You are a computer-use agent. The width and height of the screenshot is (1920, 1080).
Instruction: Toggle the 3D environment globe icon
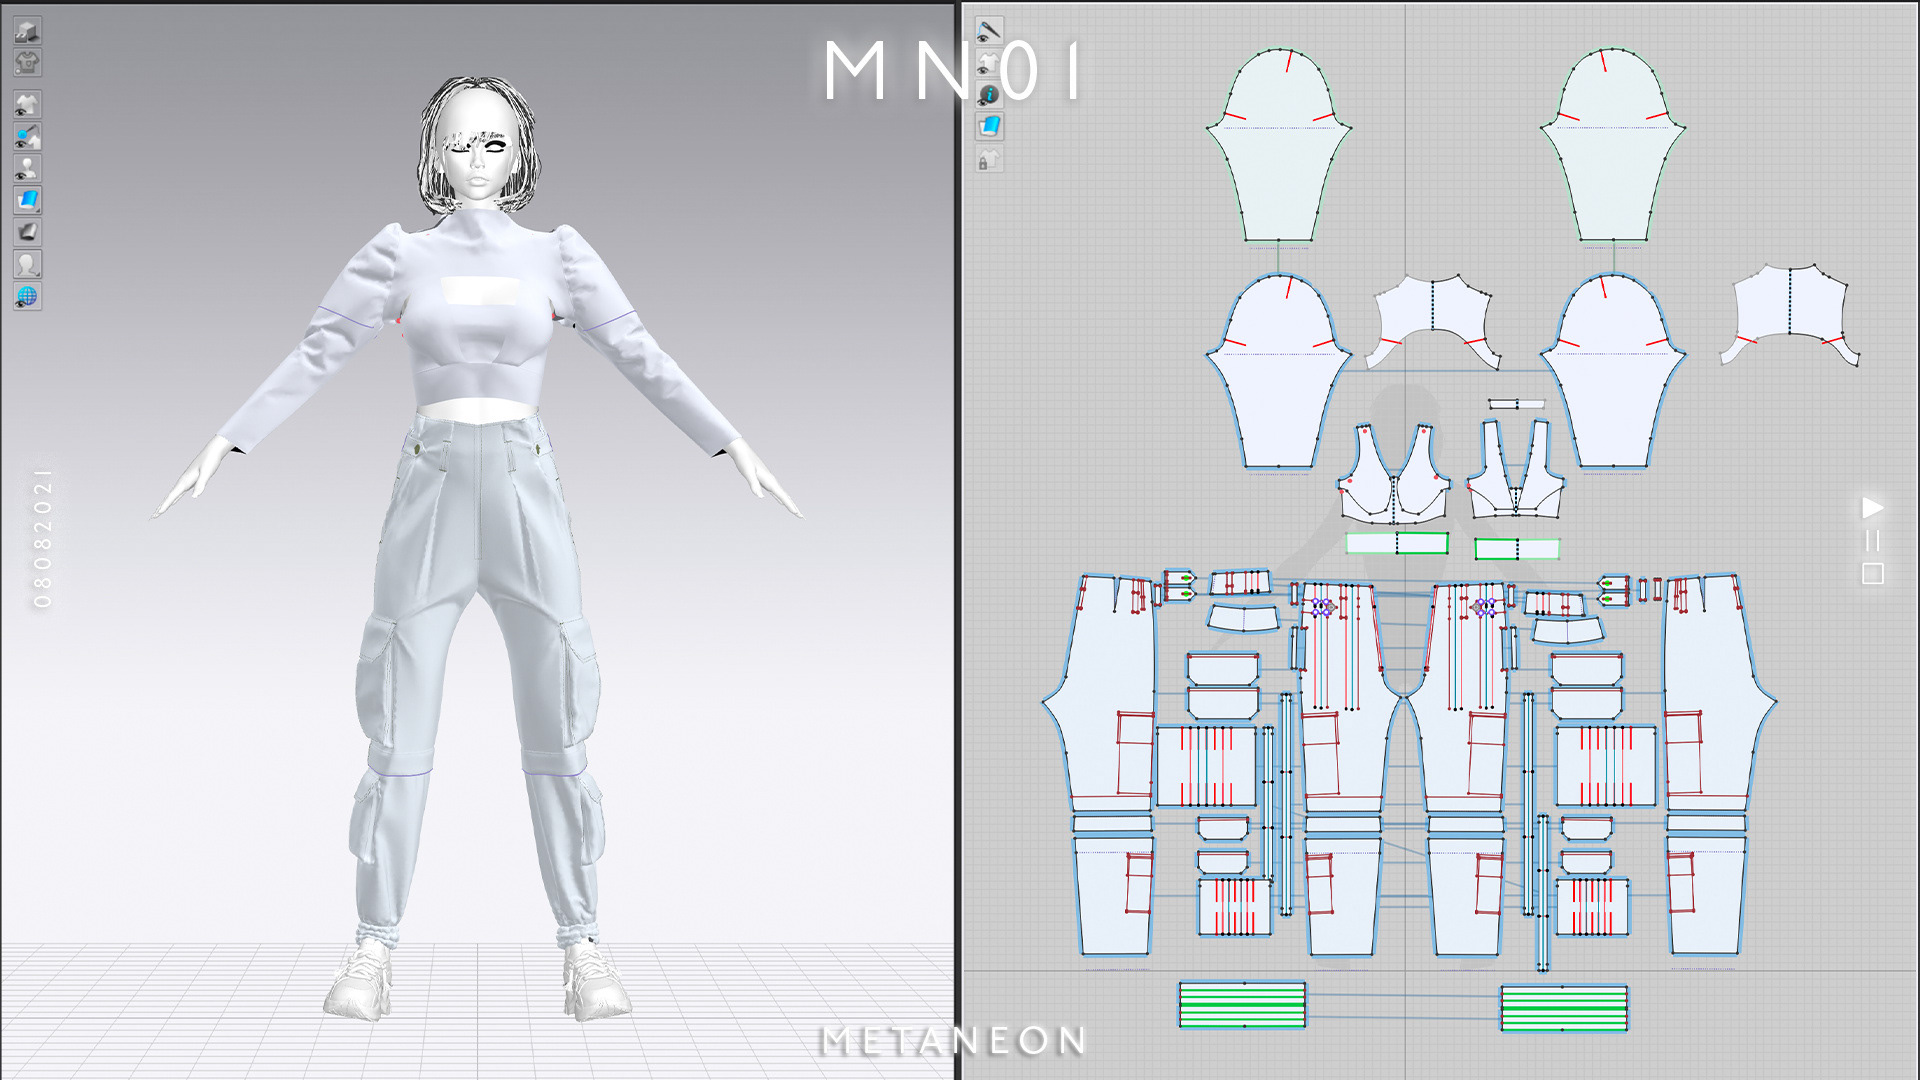coord(27,296)
